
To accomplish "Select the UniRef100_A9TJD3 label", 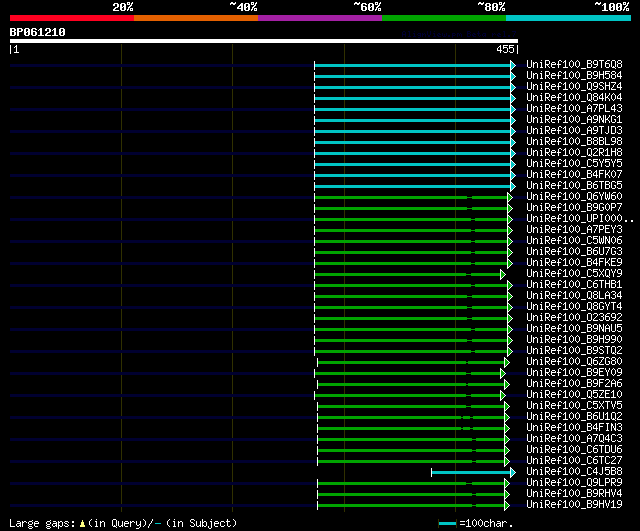I will click(x=574, y=131).
